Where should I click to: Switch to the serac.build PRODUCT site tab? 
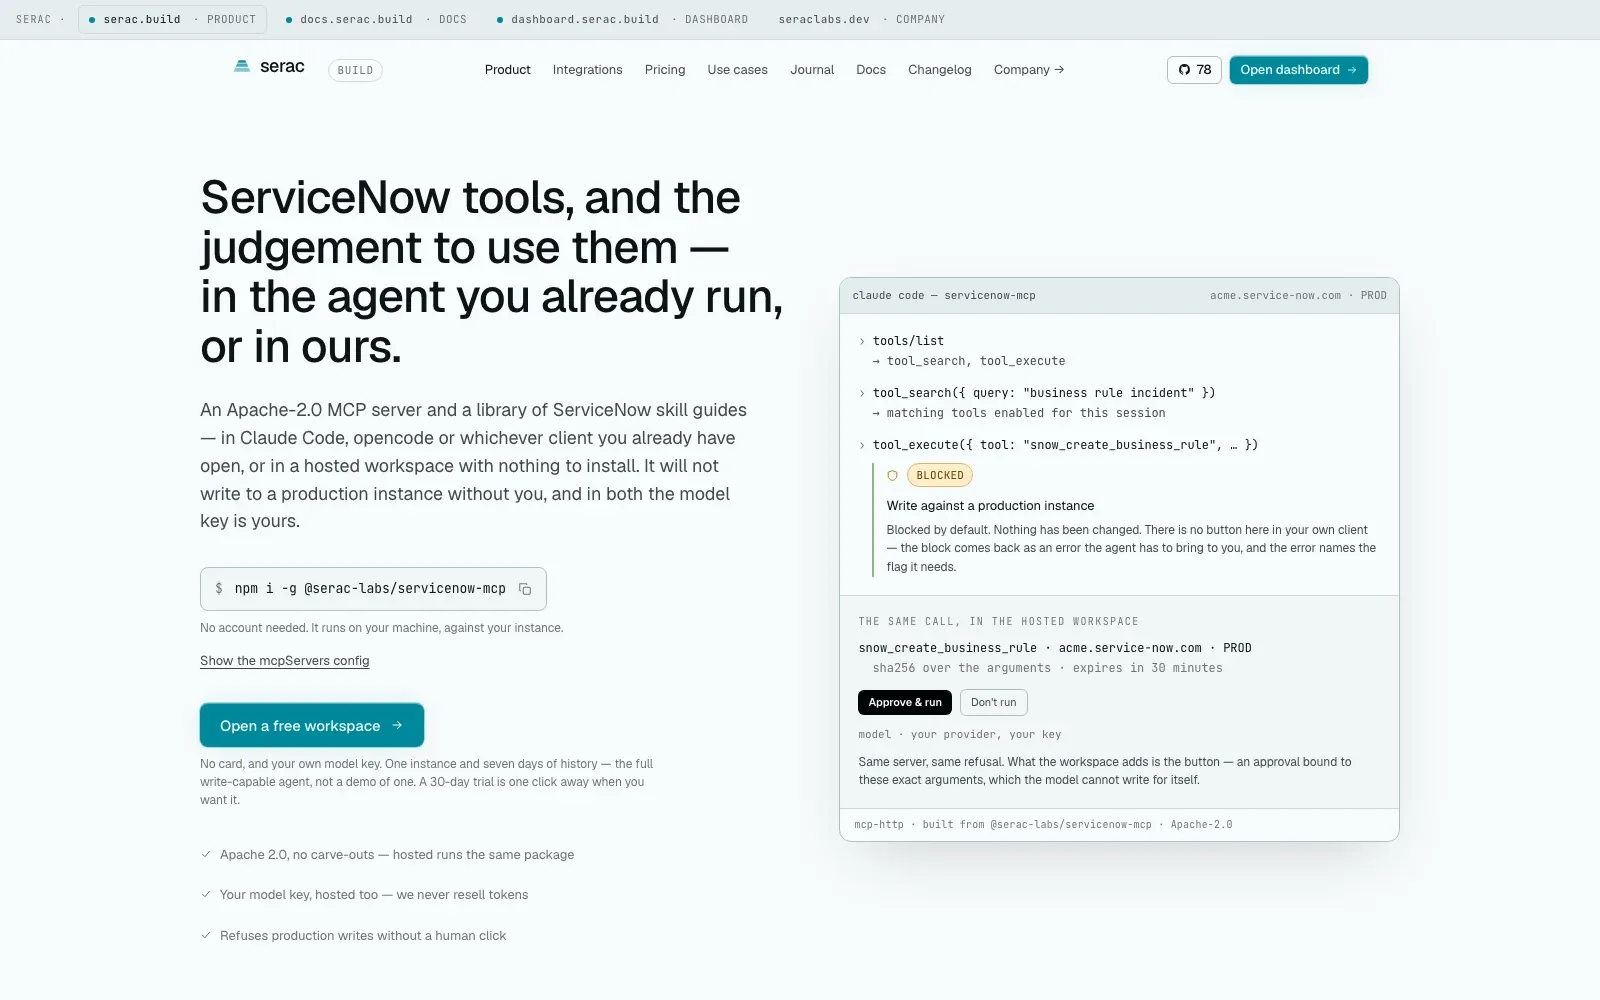click(172, 19)
